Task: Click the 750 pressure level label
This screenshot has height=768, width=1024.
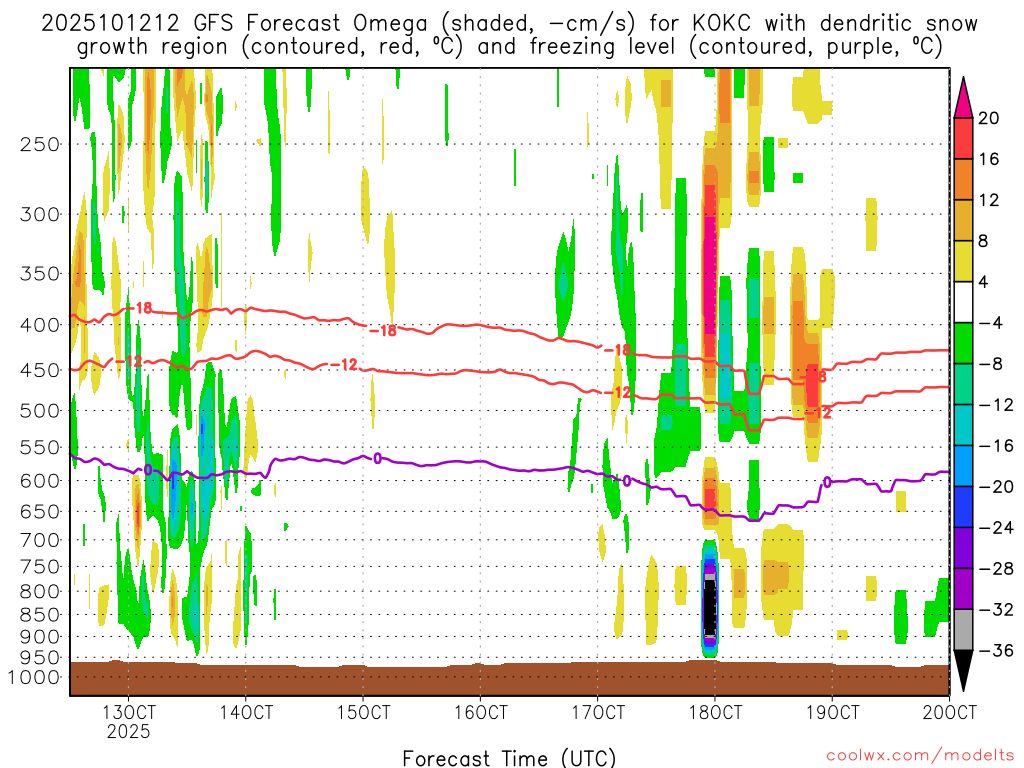Action: [x=40, y=567]
